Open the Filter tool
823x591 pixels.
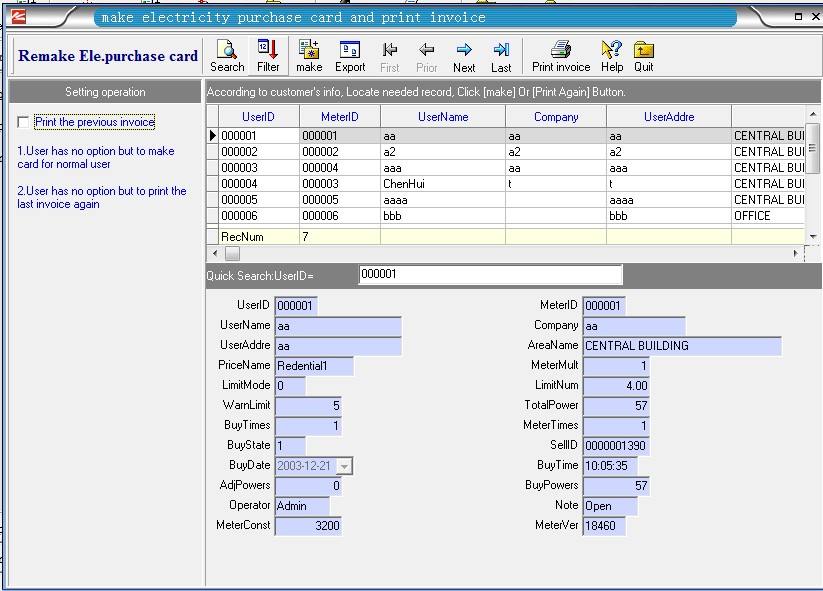click(x=268, y=56)
